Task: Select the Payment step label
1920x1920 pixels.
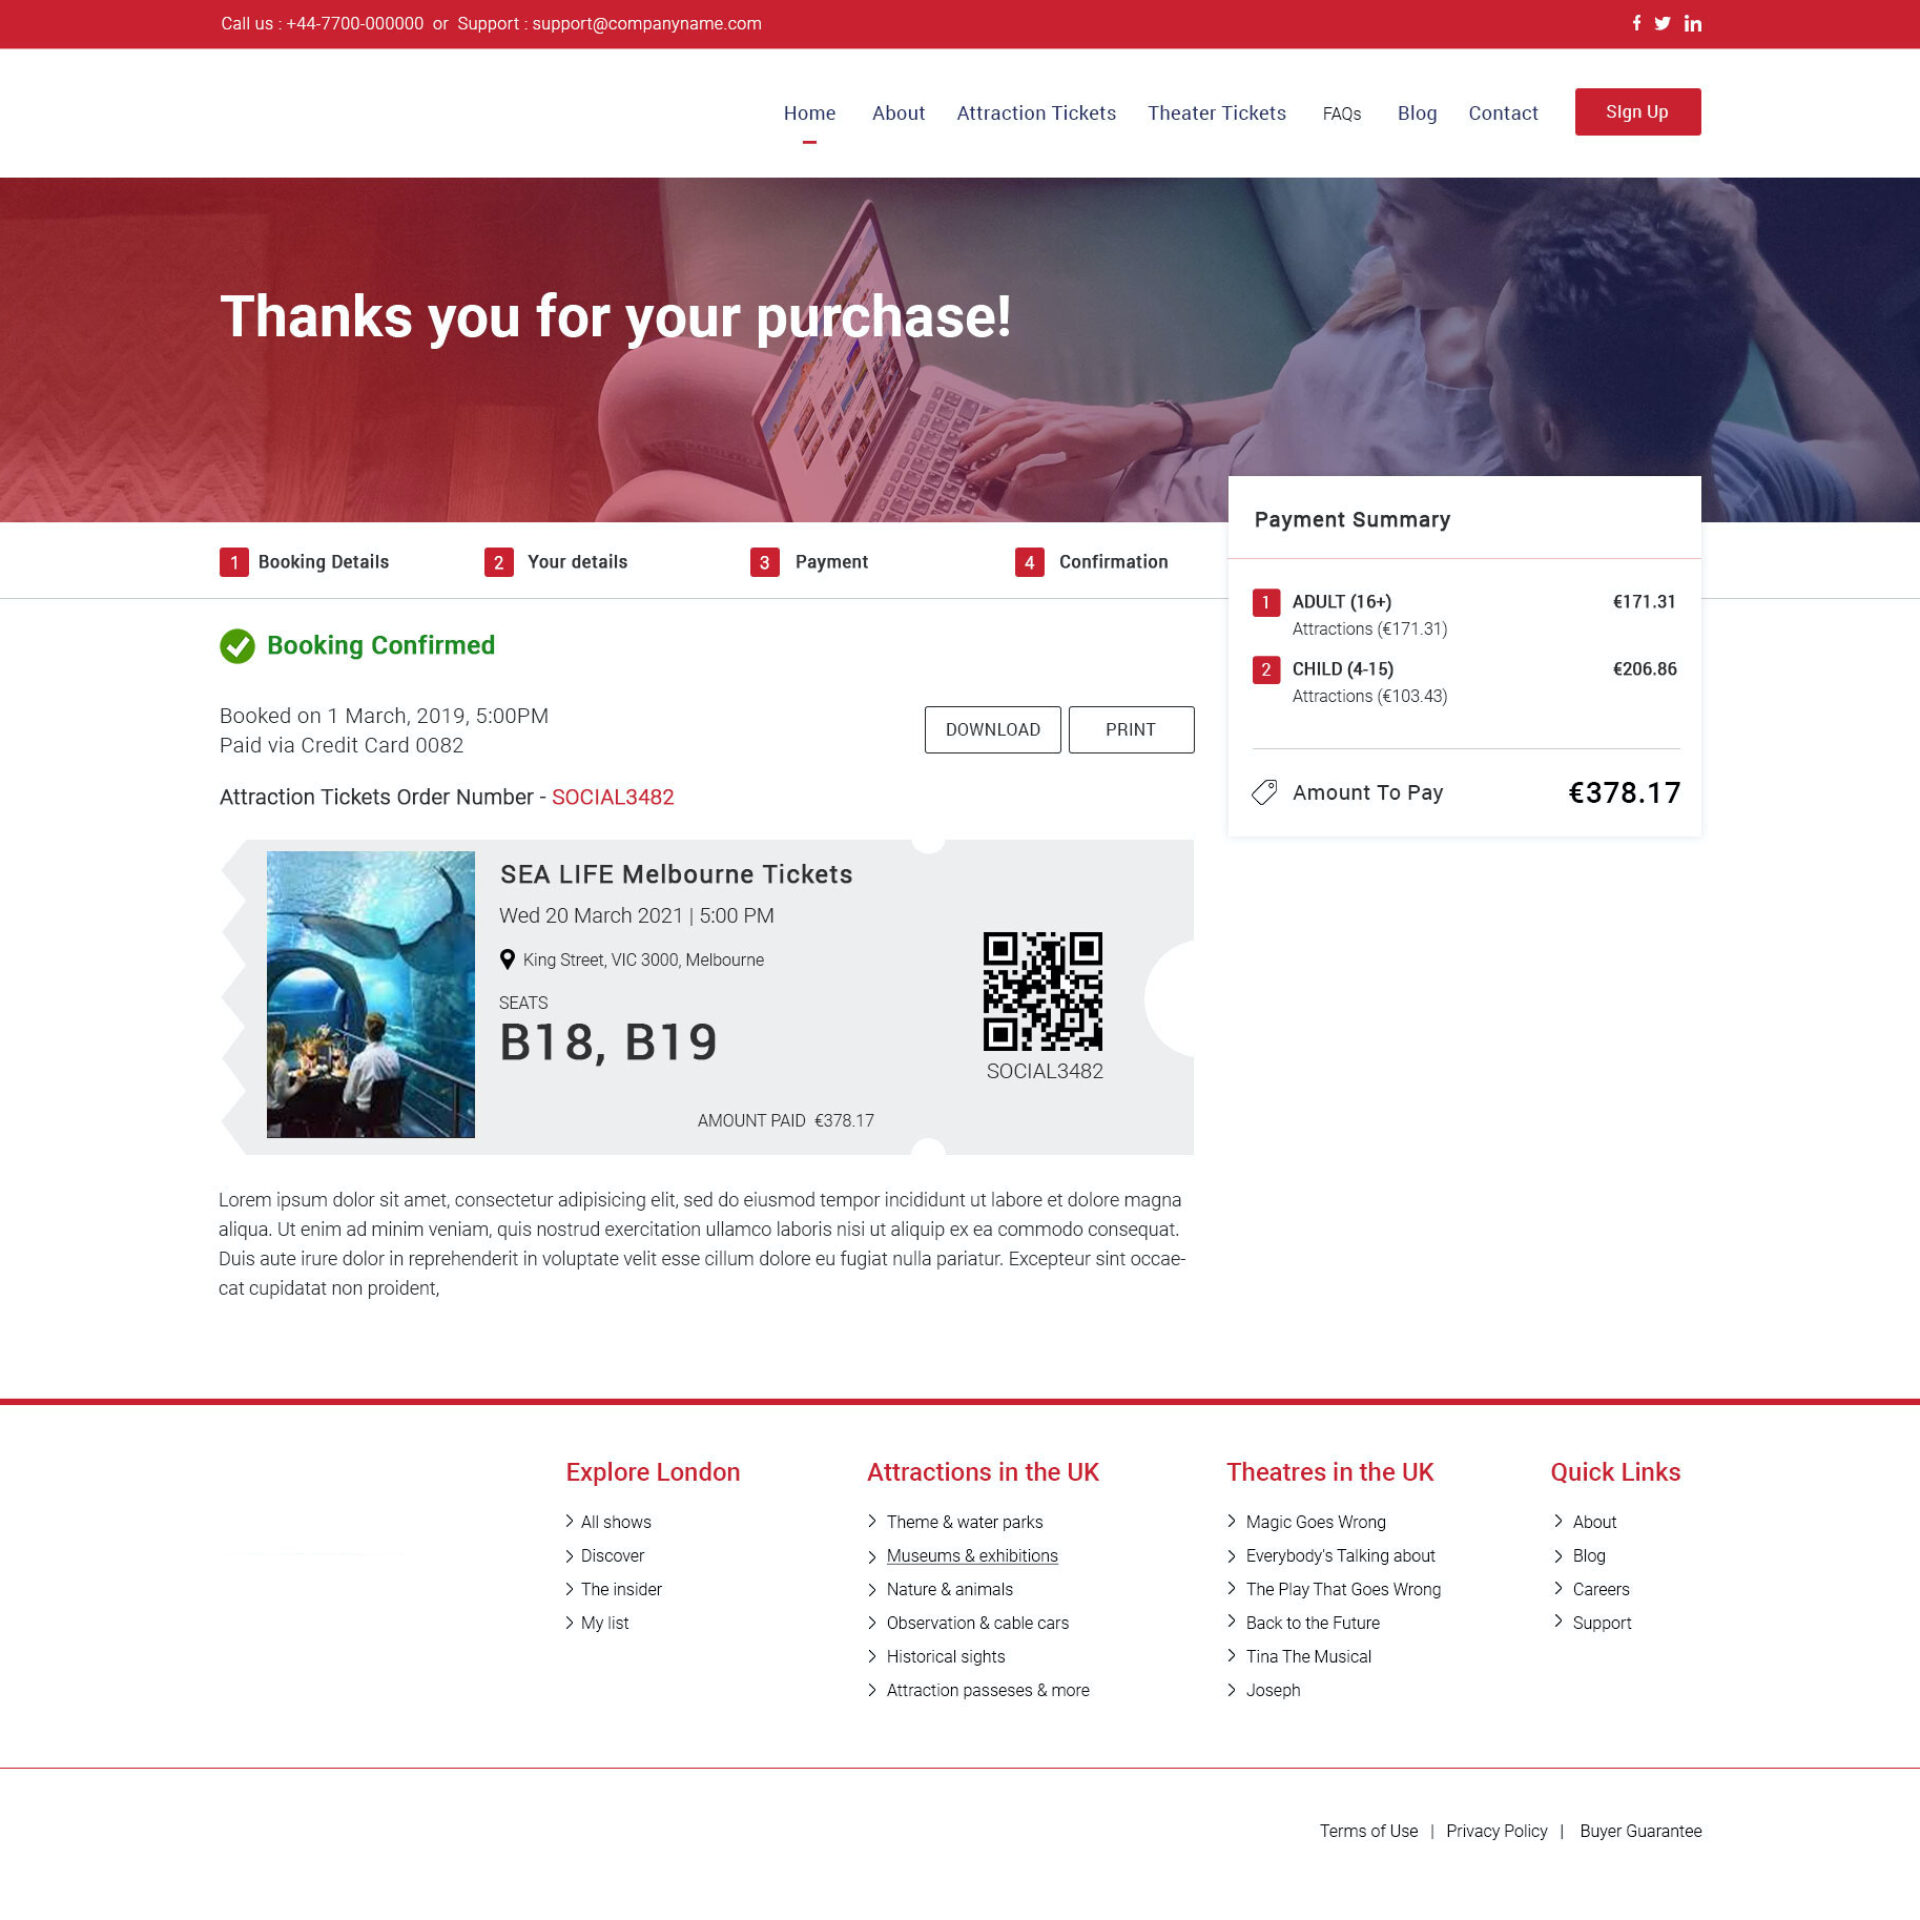Action: click(831, 562)
